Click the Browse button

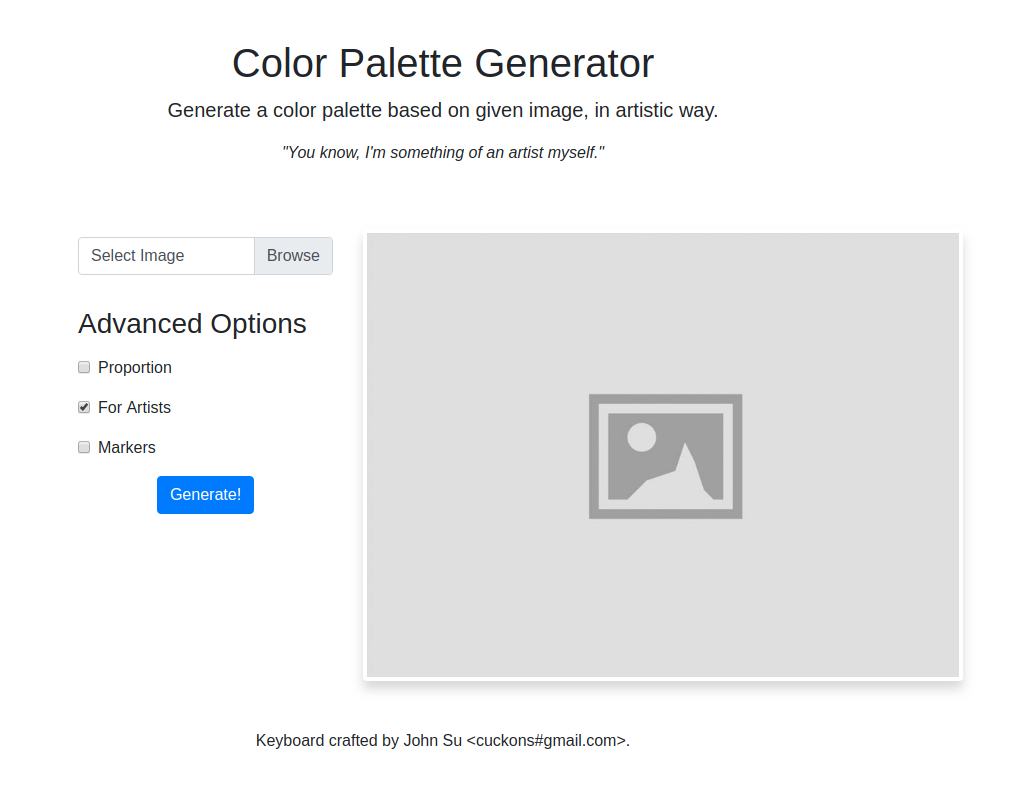(x=293, y=256)
